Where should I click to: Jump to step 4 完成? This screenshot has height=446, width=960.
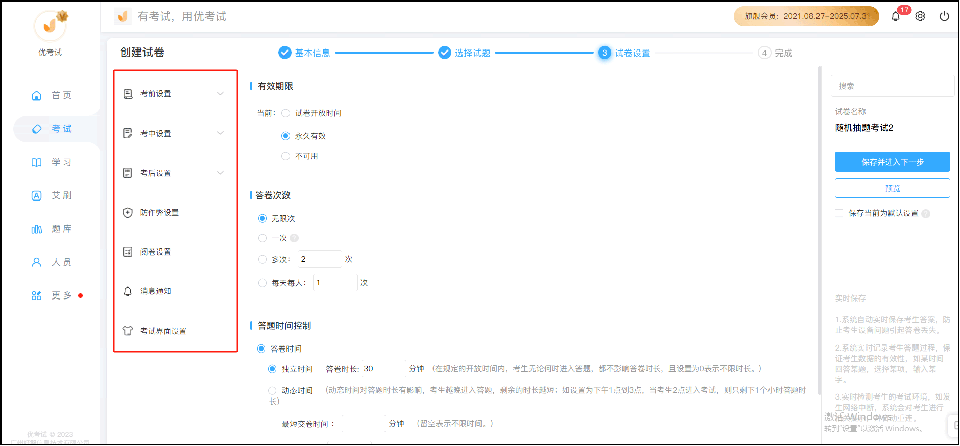coord(775,53)
